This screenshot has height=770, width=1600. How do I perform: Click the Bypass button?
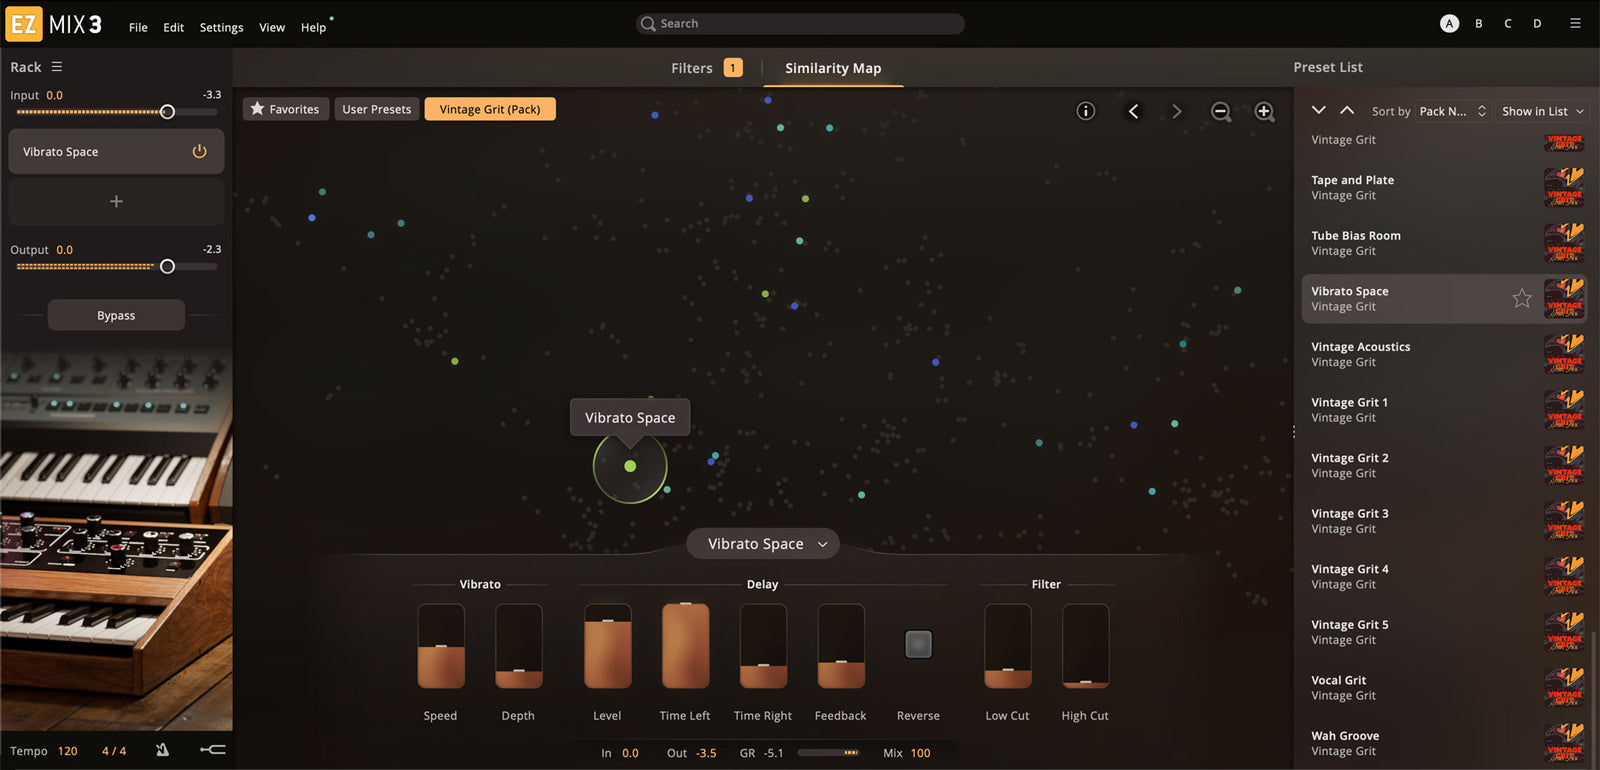tap(116, 315)
